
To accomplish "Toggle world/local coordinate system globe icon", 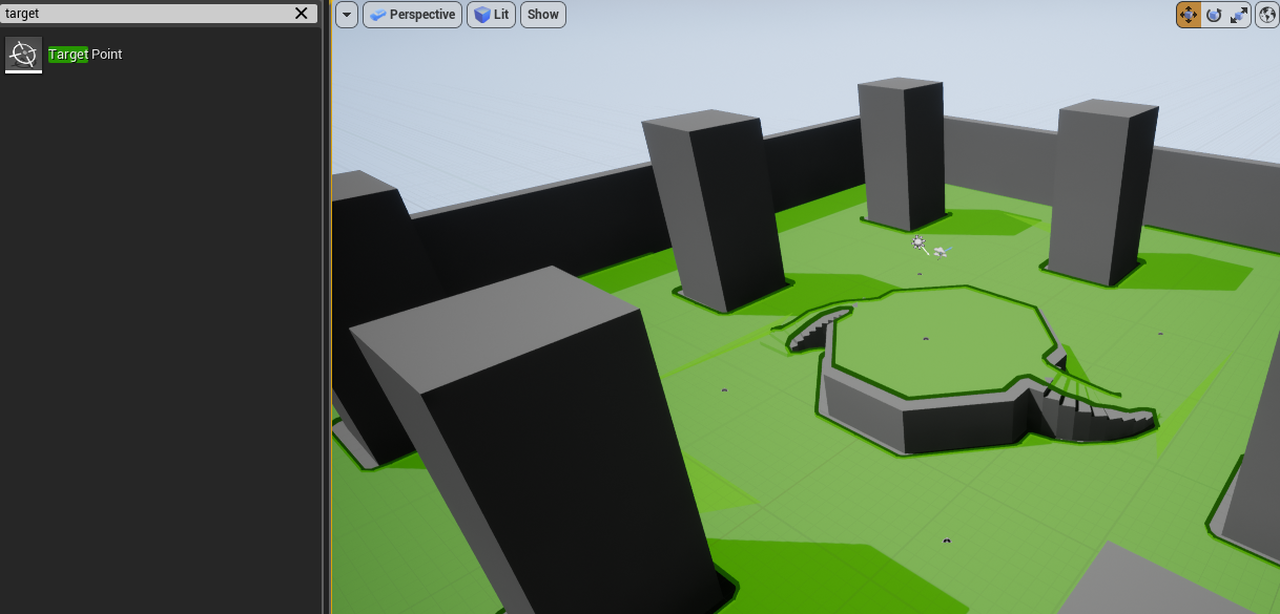I will click(1267, 15).
